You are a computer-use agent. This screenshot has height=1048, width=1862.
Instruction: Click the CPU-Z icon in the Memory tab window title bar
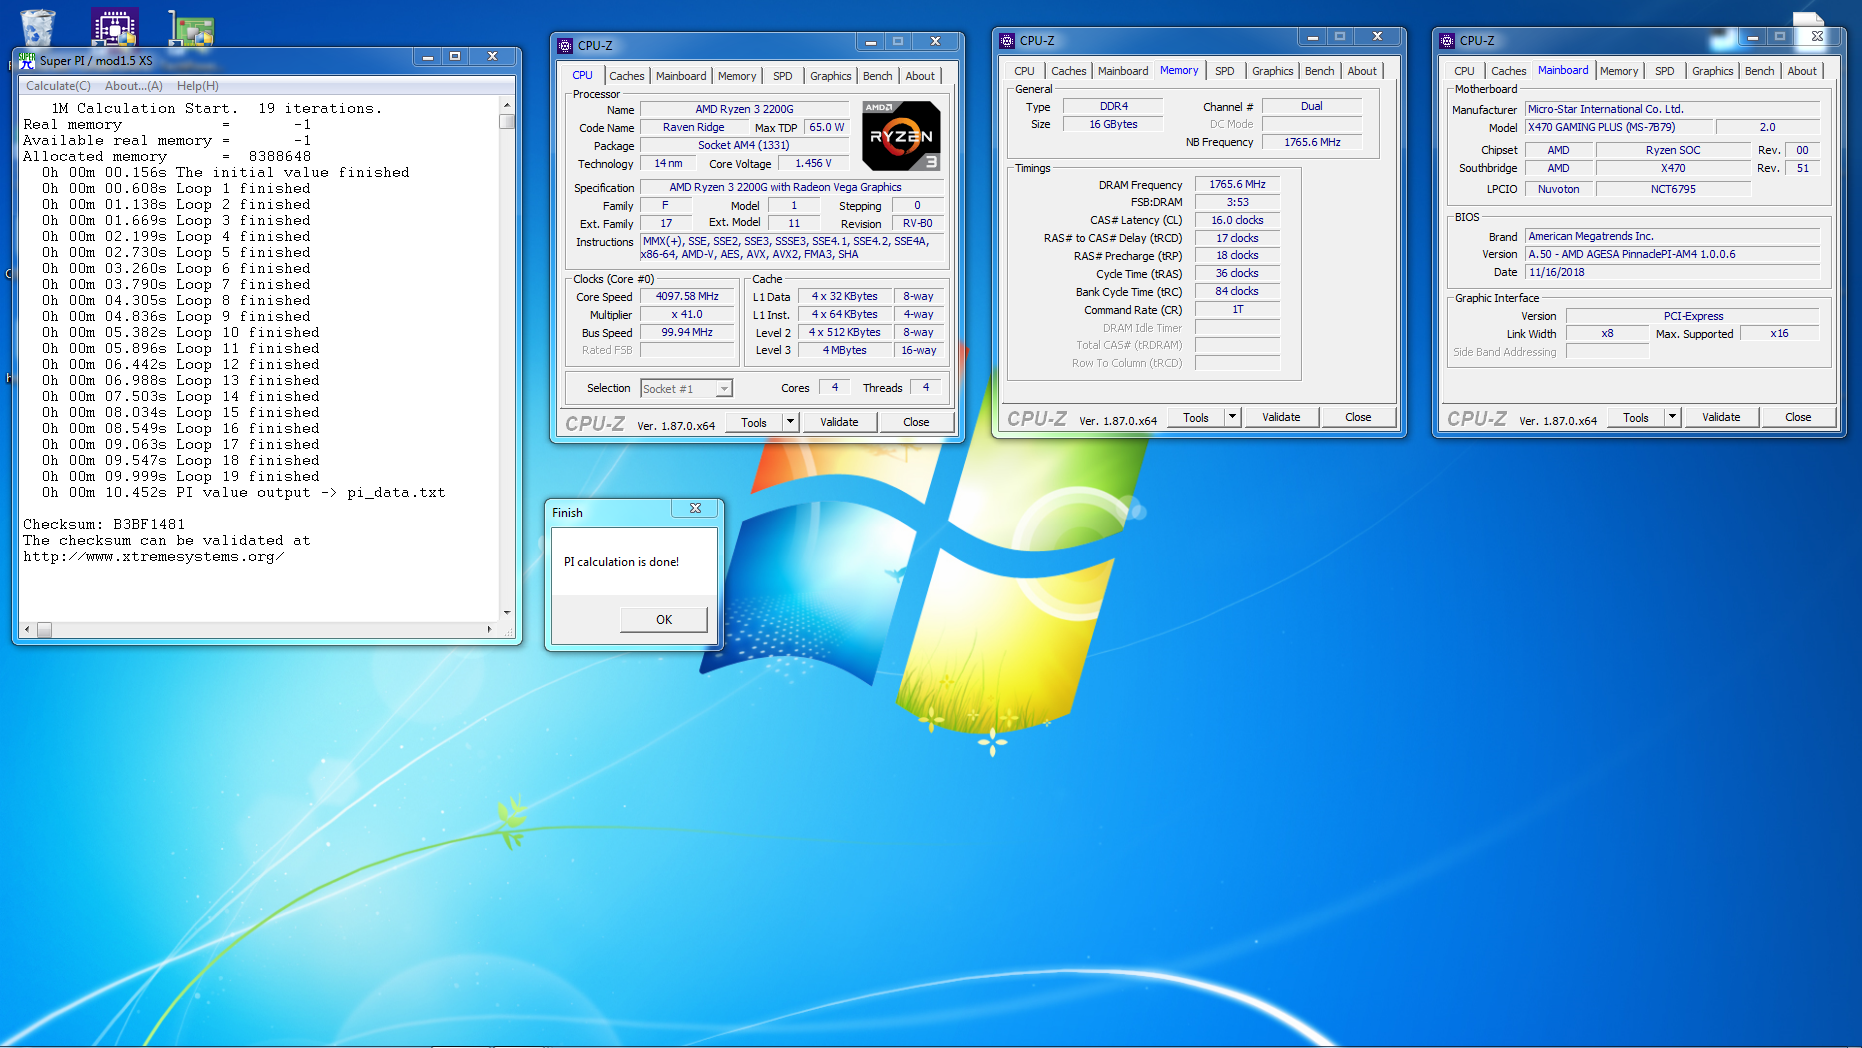[1007, 41]
